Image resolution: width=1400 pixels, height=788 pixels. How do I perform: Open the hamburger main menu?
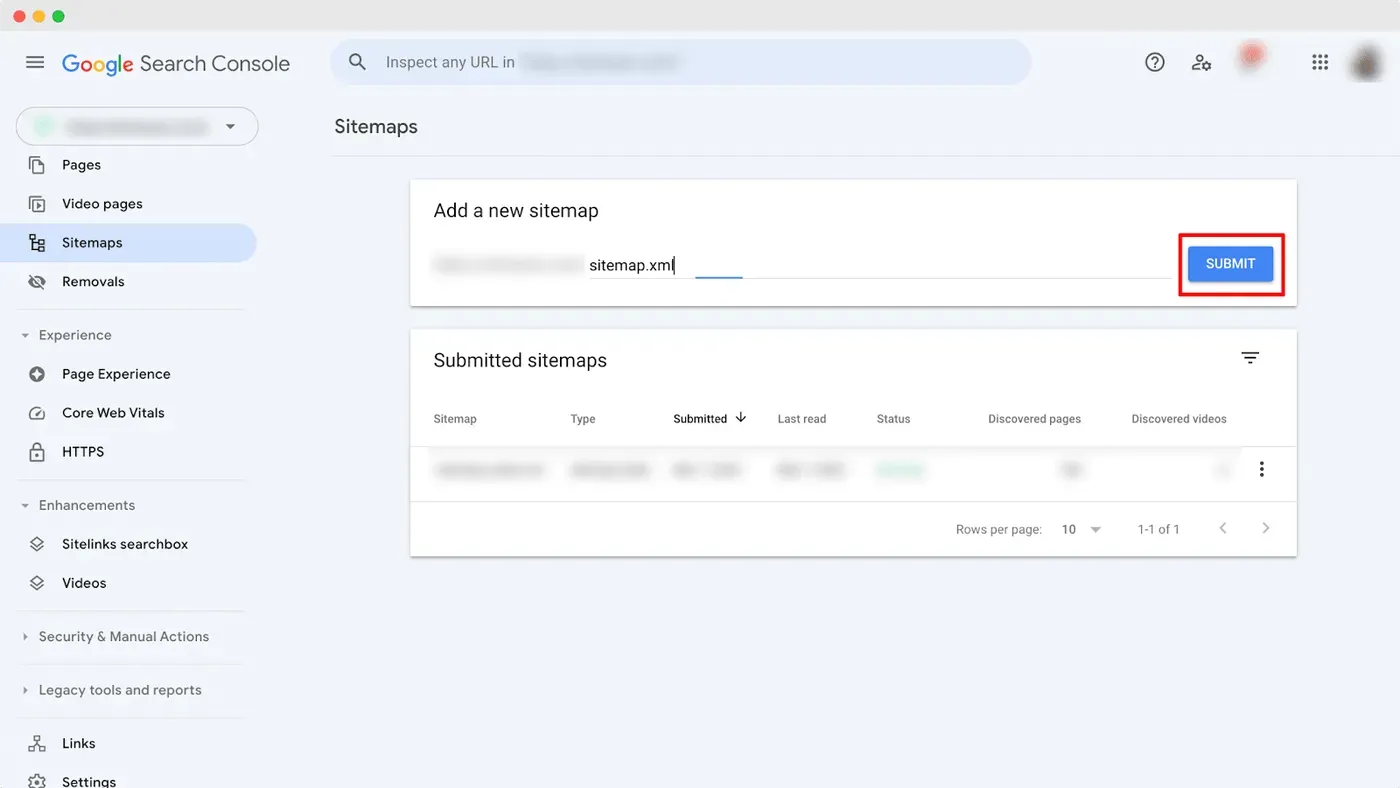[x=35, y=62]
